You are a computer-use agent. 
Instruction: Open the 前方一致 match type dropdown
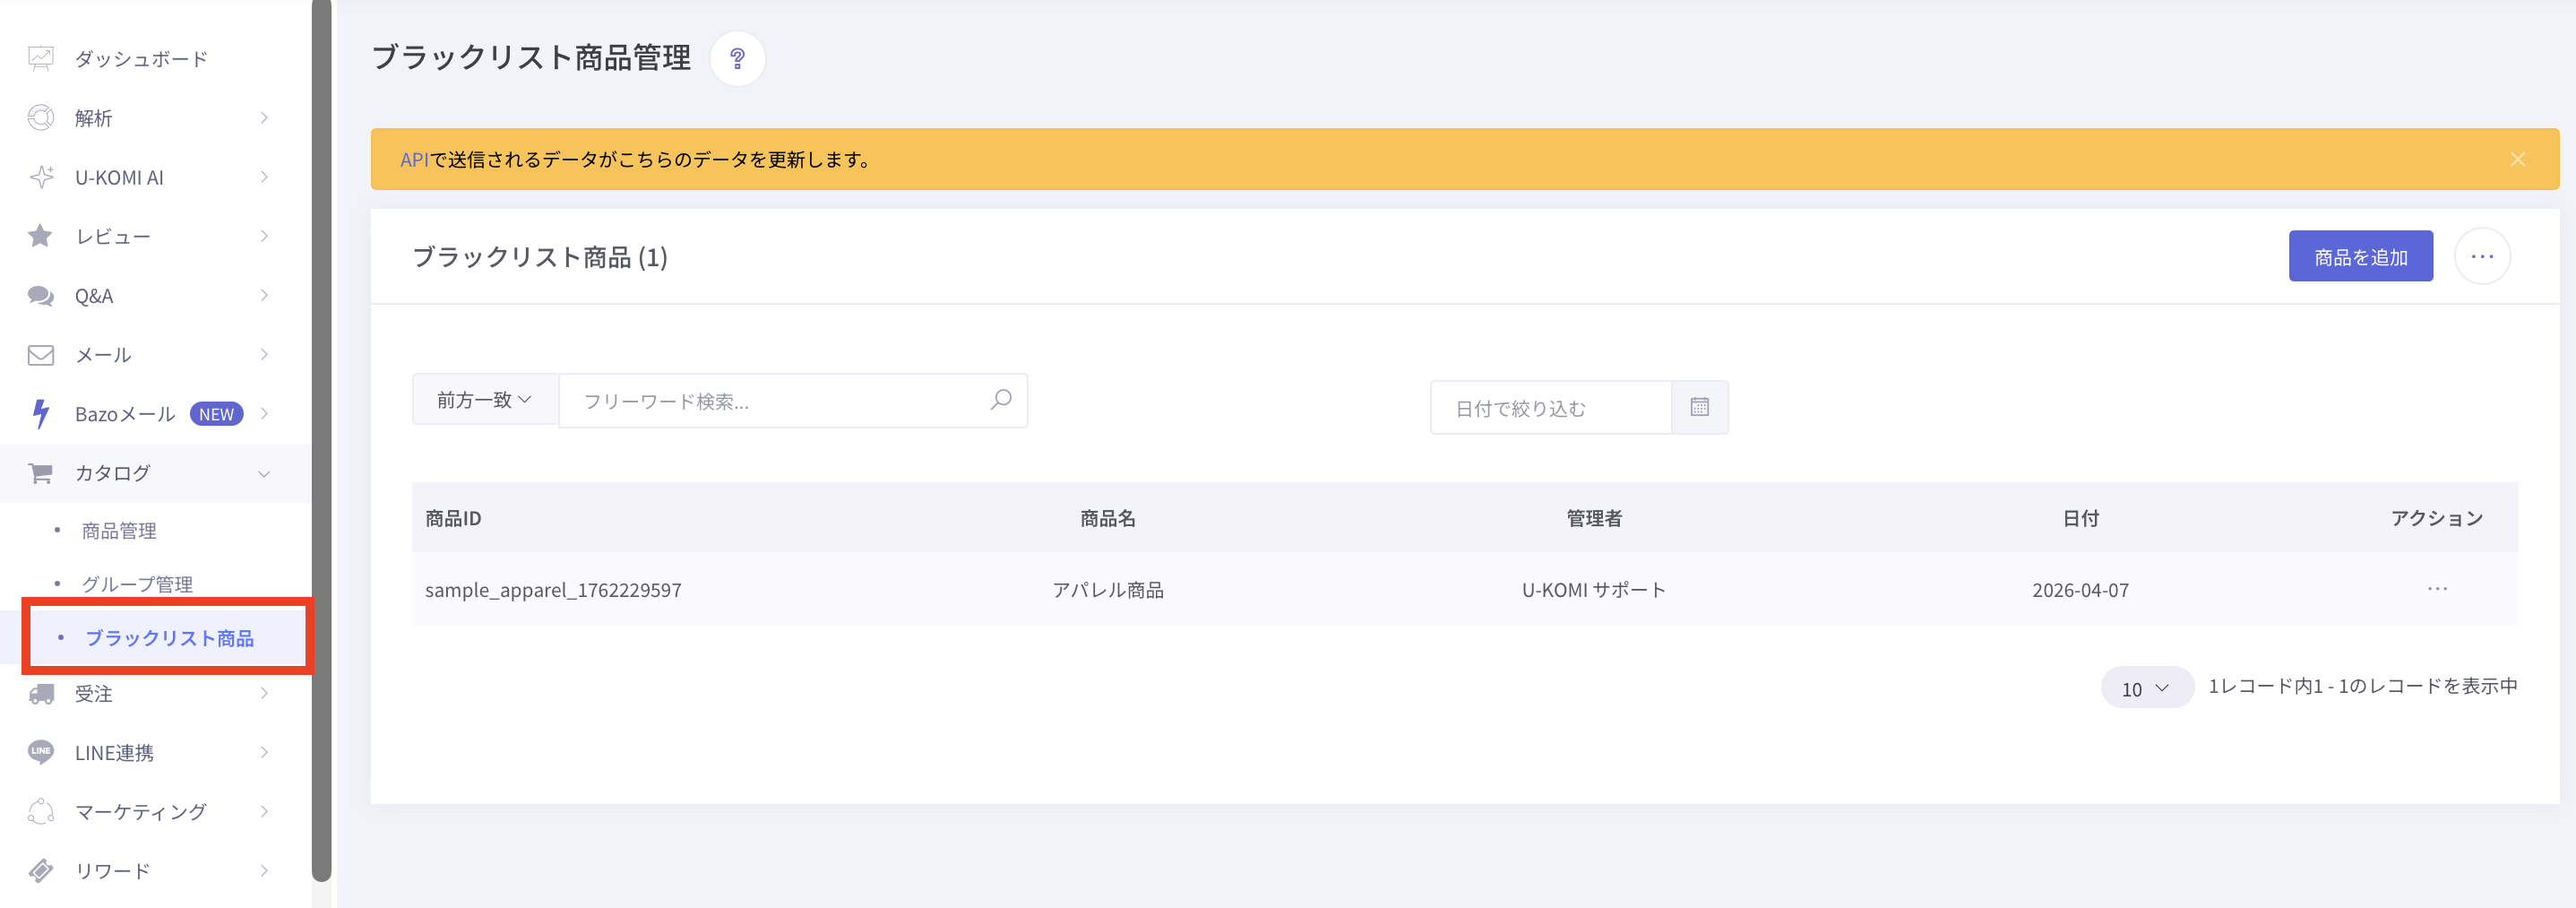(x=485, y=400)
